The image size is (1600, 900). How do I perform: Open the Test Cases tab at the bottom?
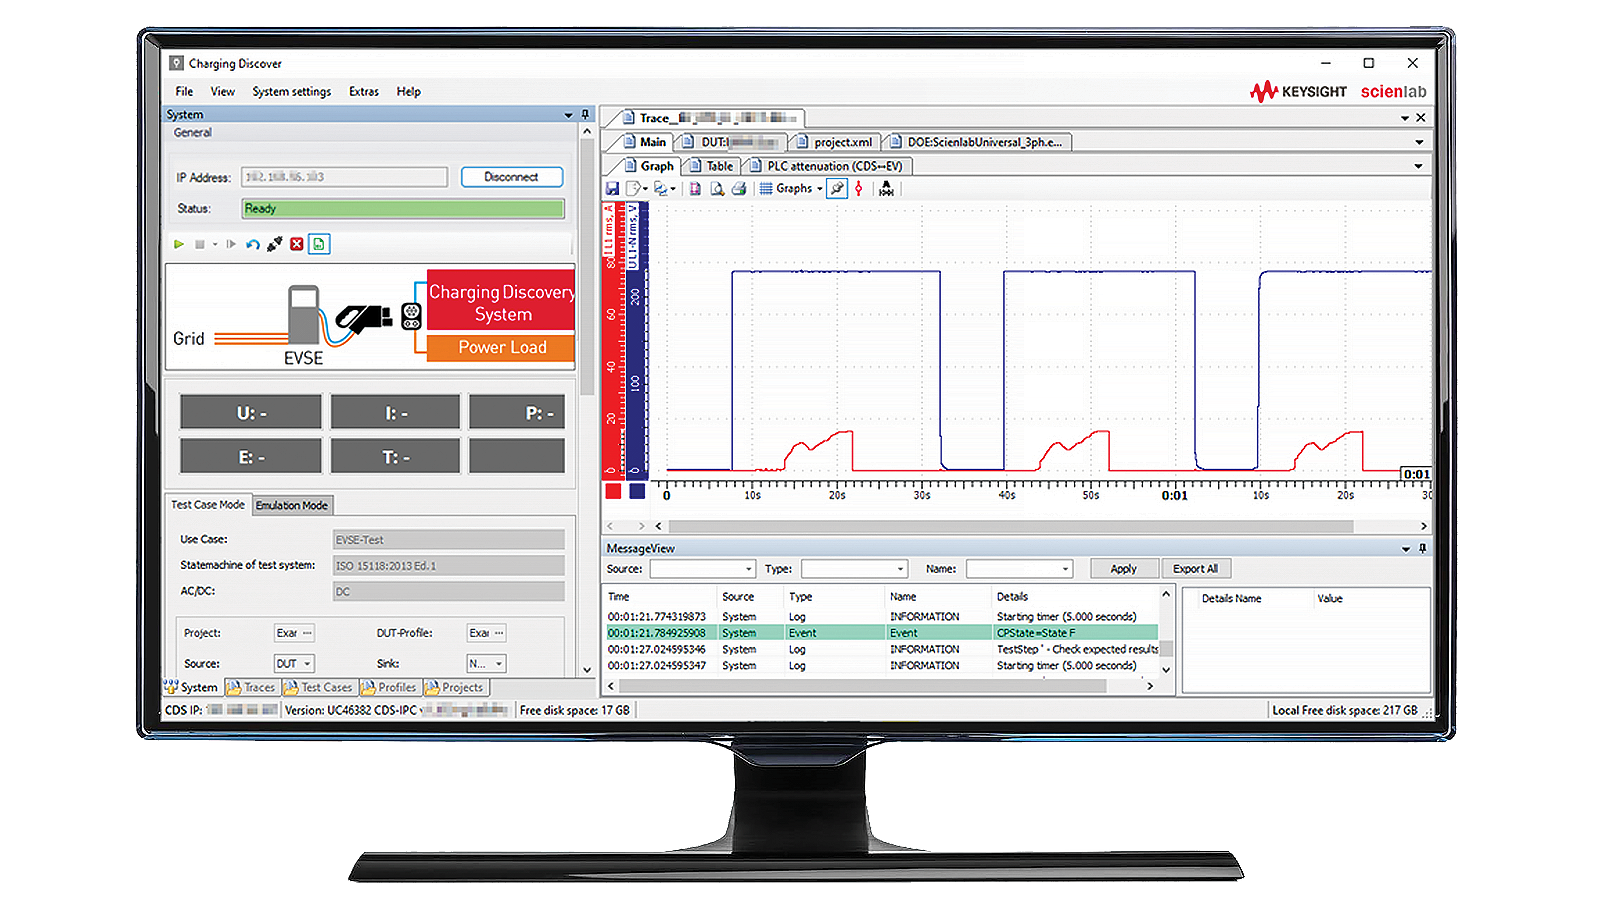point(318,687)
